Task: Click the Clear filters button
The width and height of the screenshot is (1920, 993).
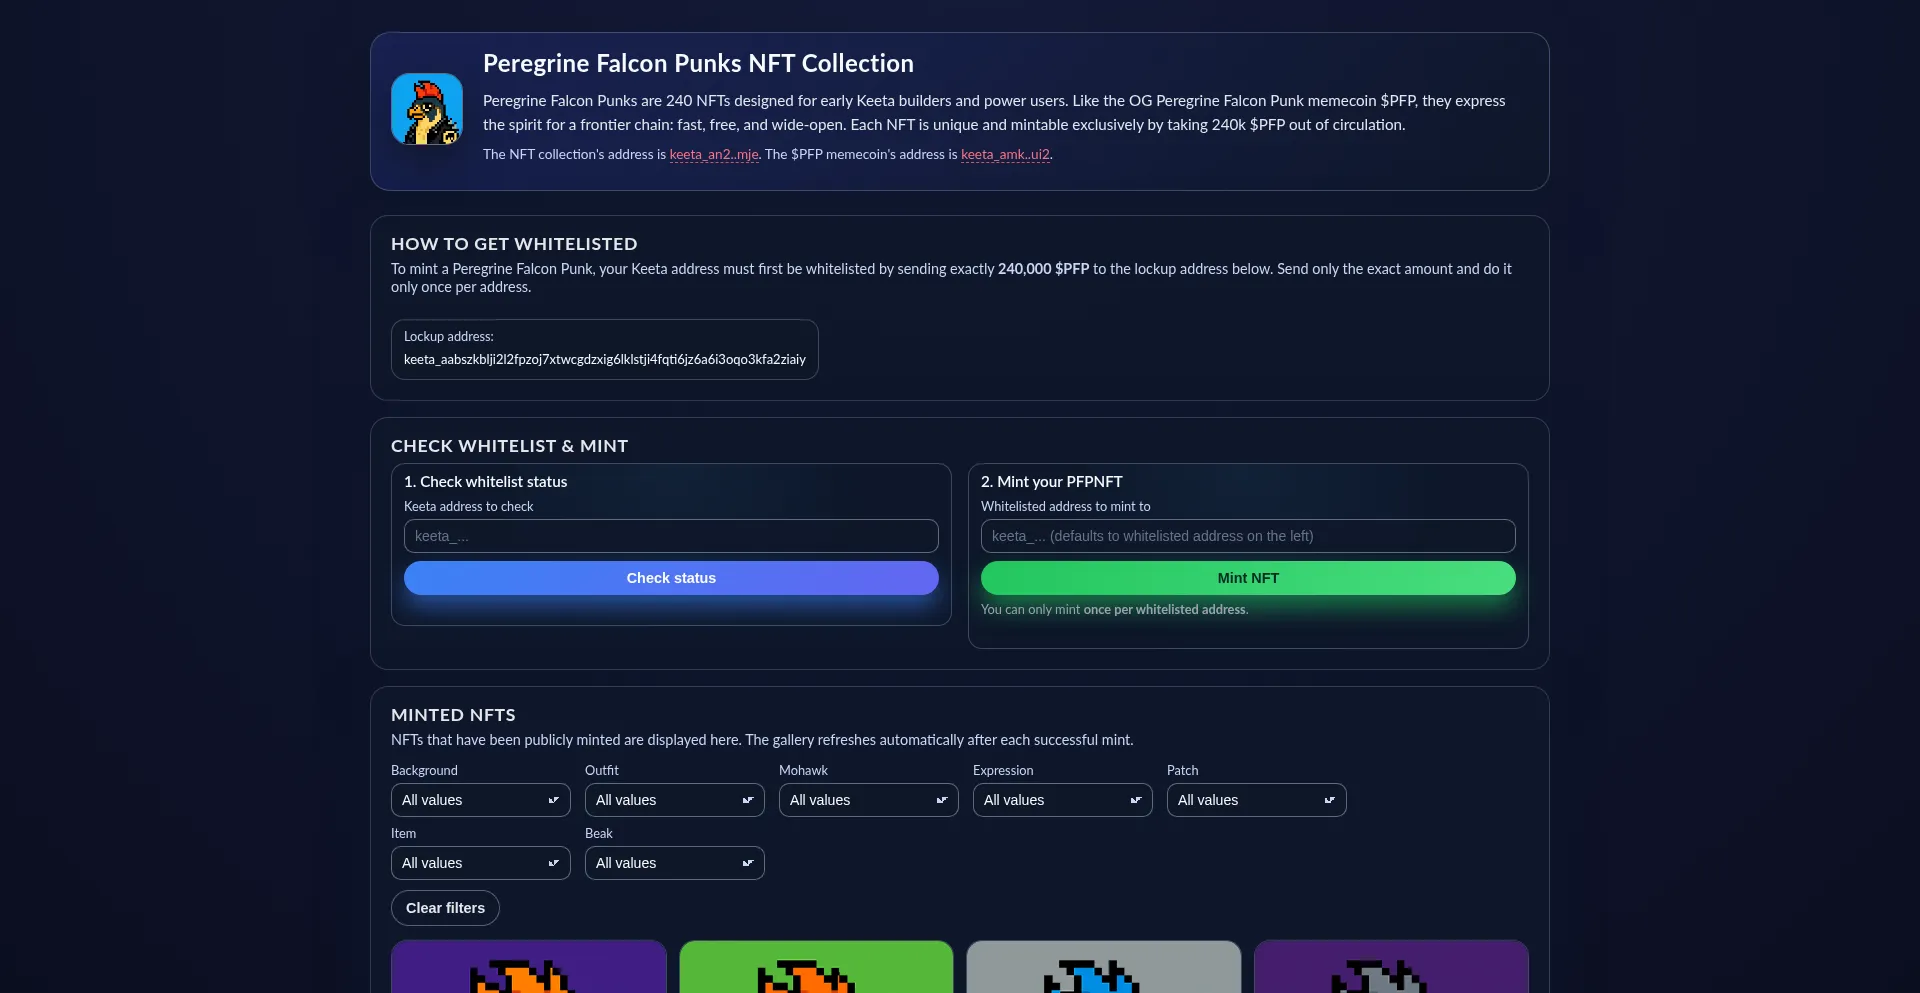Action: (445, 908)
